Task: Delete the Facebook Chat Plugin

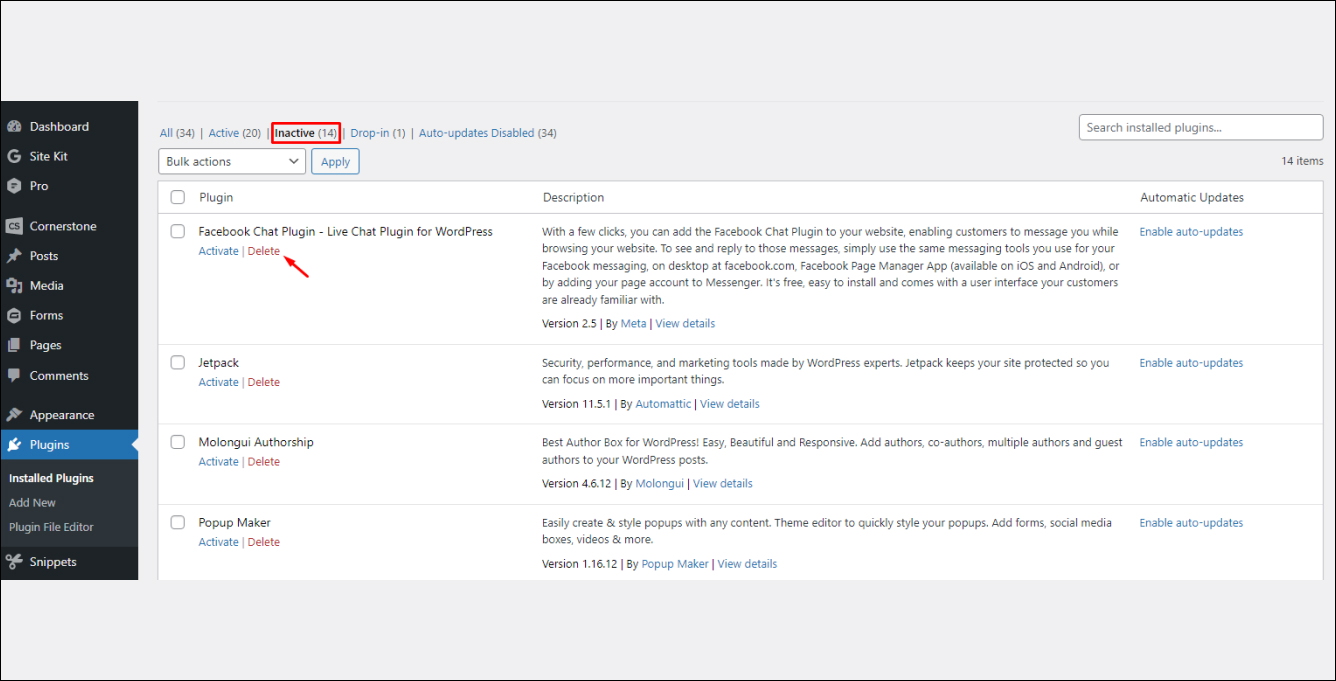Action: tap(264, 251)
